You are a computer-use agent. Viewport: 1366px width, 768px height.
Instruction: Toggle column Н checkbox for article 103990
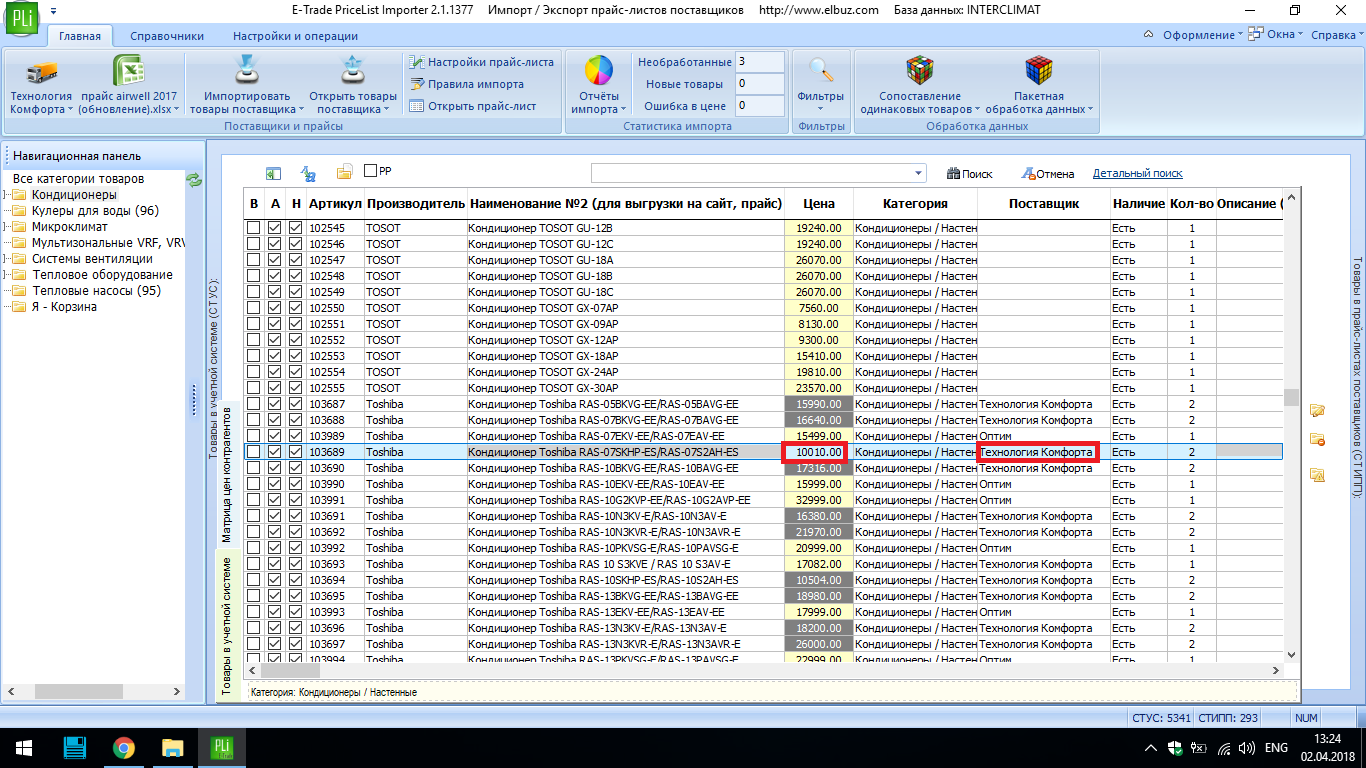[296, 484]
